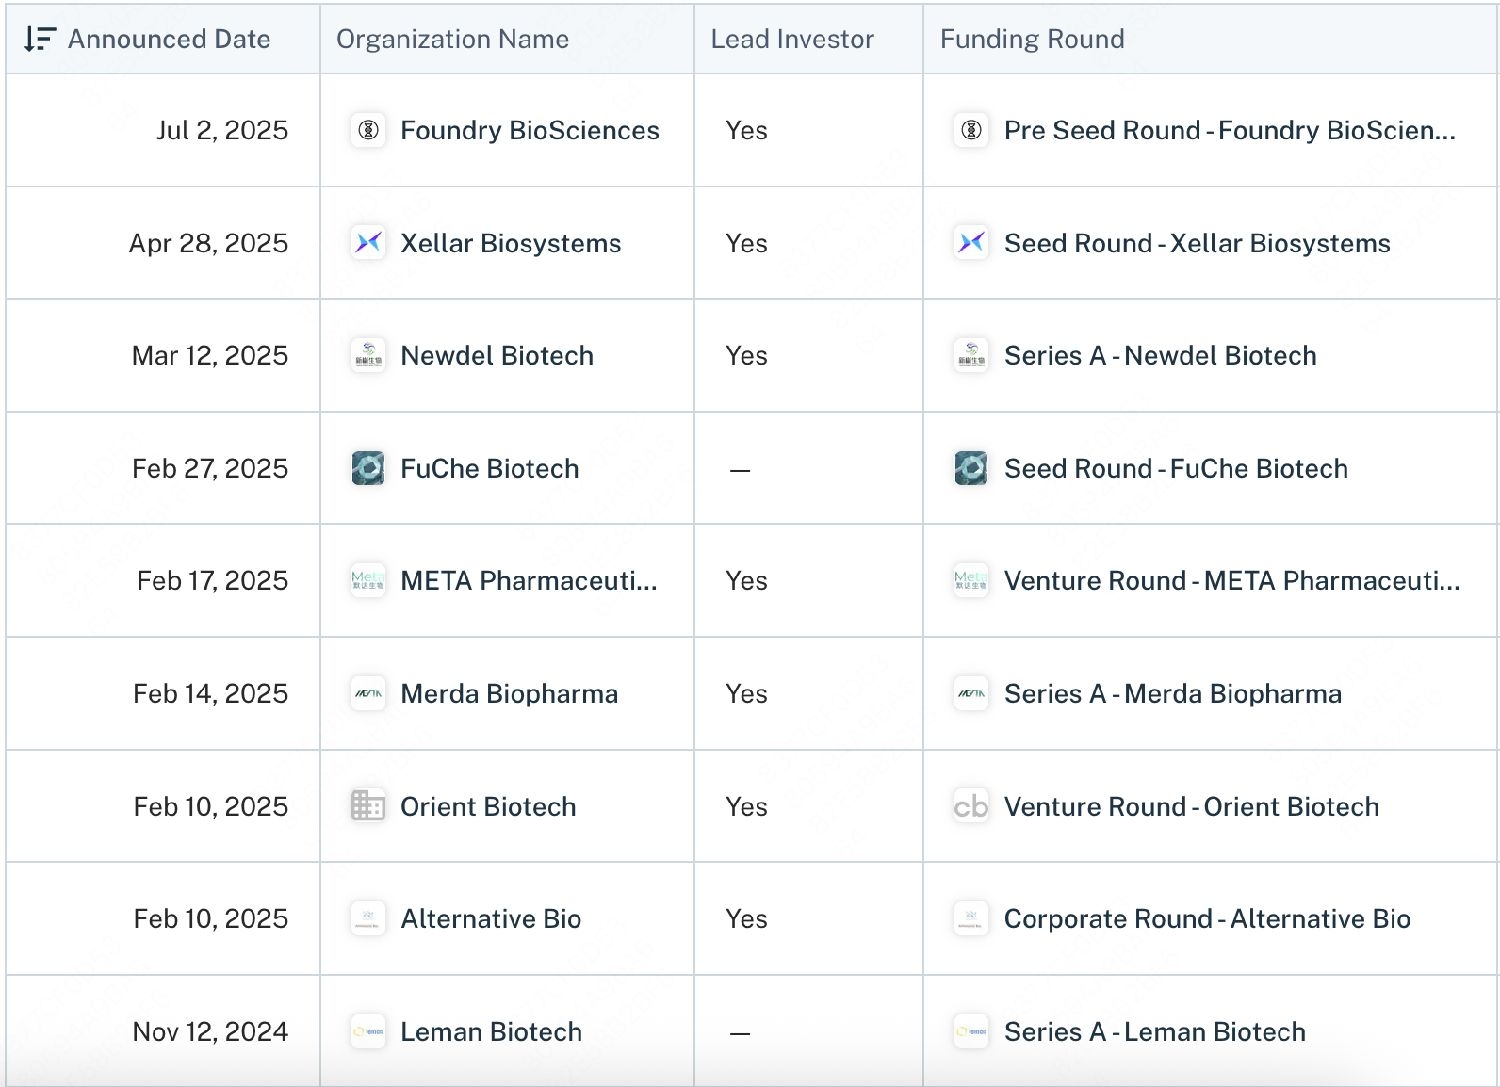
Task: Open Seed Round - Xellar Biosystems link
Action: click(1197, 243)
